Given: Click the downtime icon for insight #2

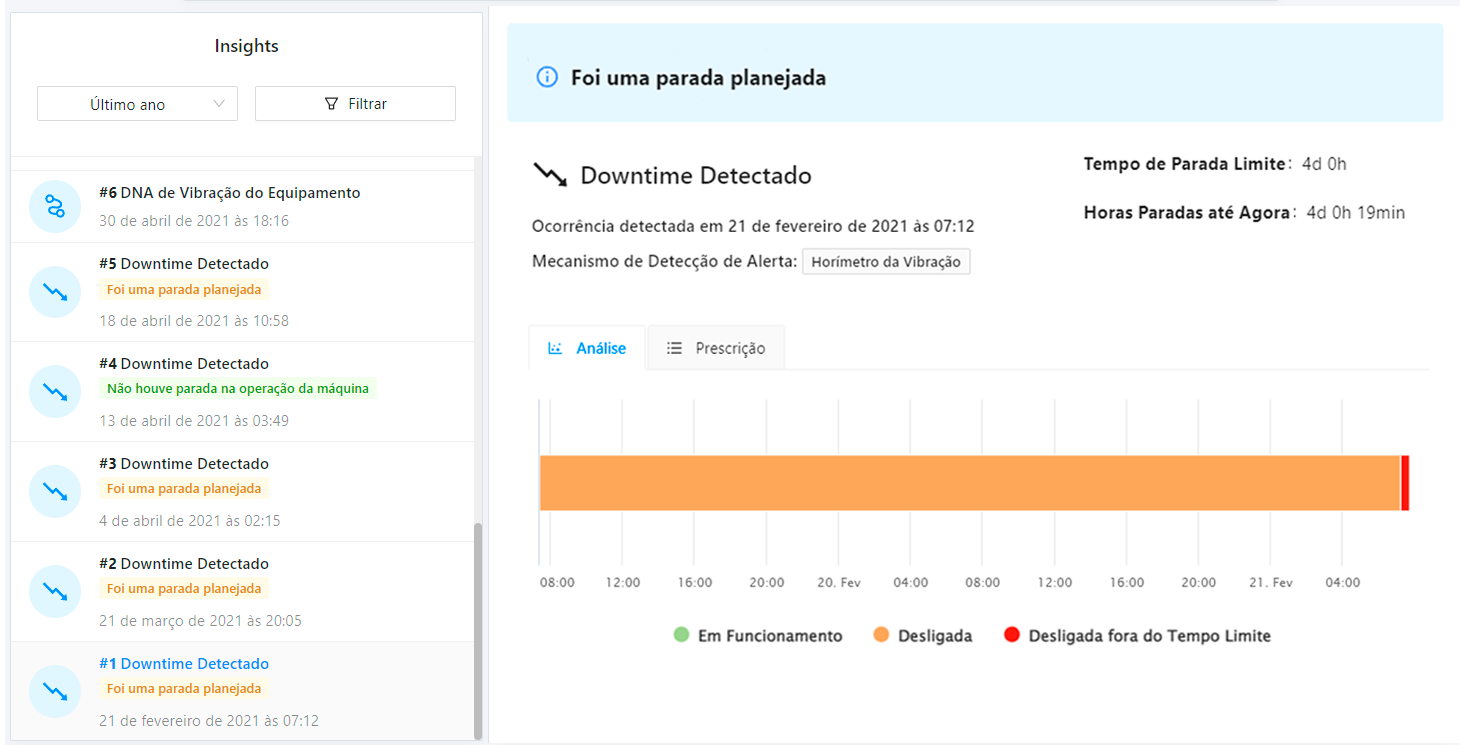Looking at the screenshot, I should pyautogui.click(x=55, y=592).
